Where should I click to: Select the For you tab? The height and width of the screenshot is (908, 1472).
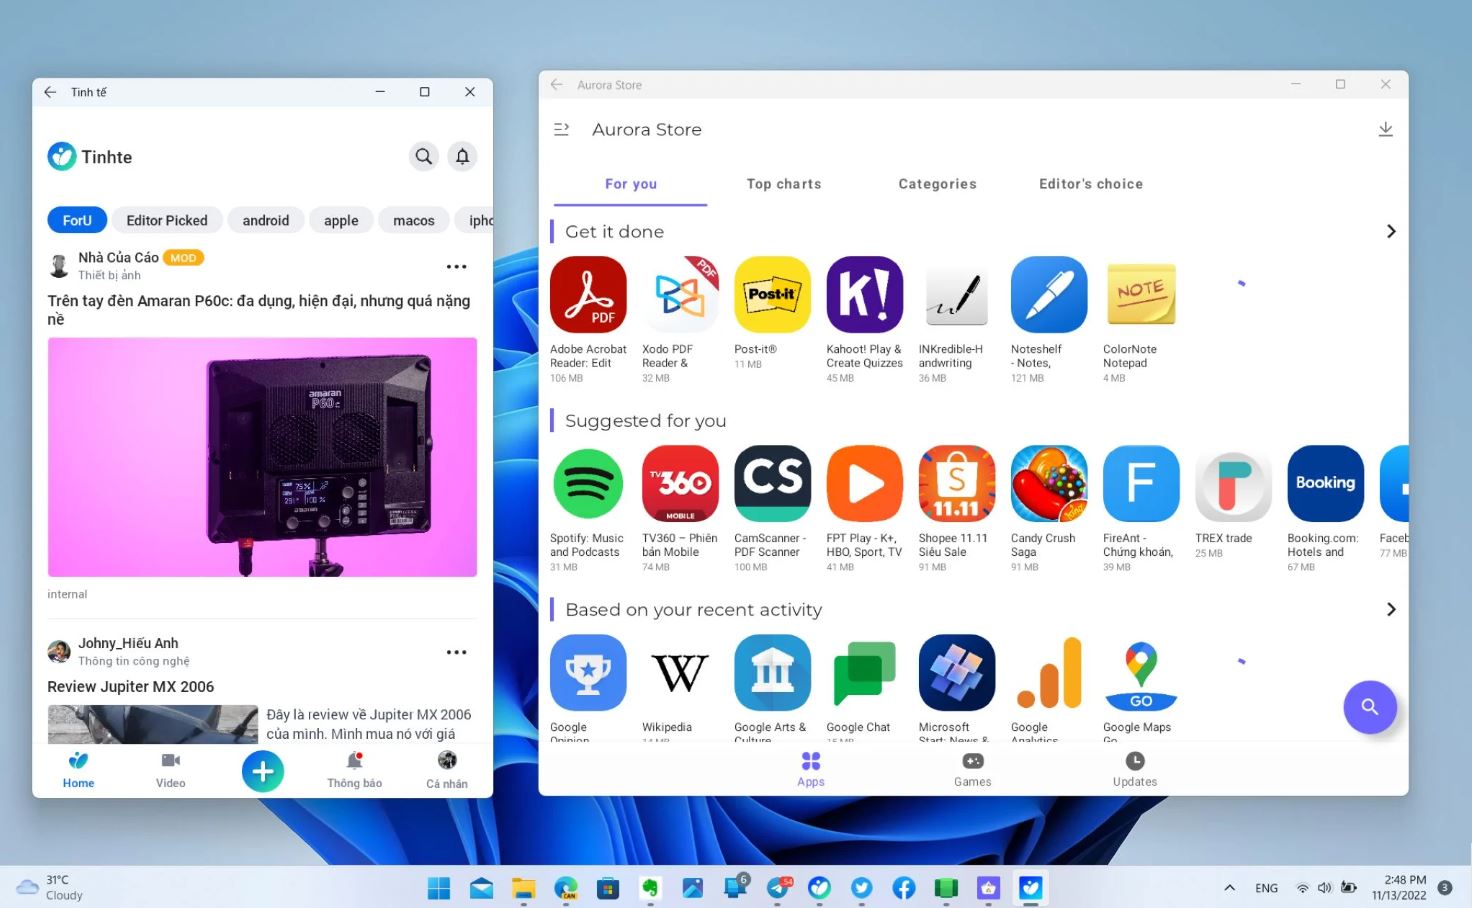click(x=631, y=184)
